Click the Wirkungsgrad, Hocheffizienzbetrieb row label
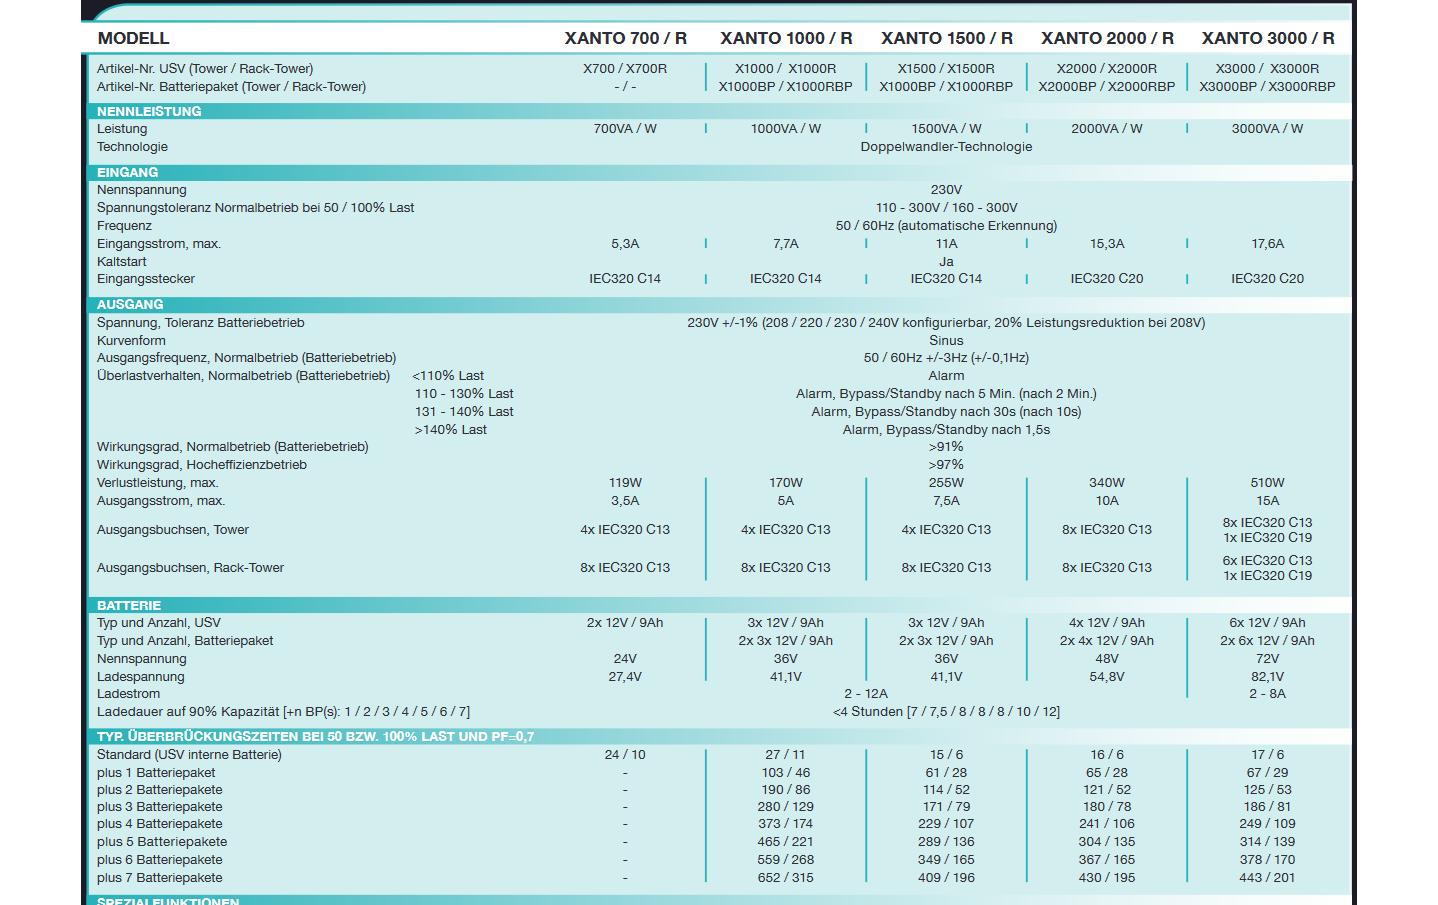 click(202, 465)
